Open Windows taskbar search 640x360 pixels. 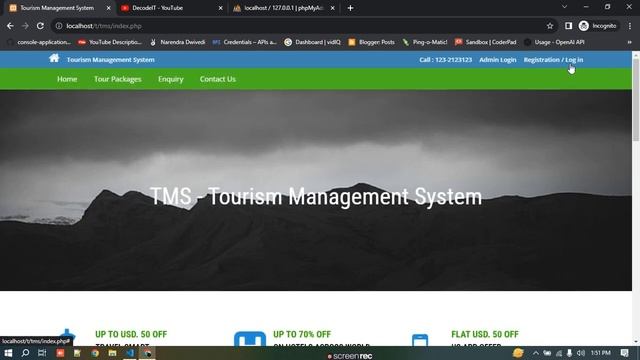pos(25,353)
